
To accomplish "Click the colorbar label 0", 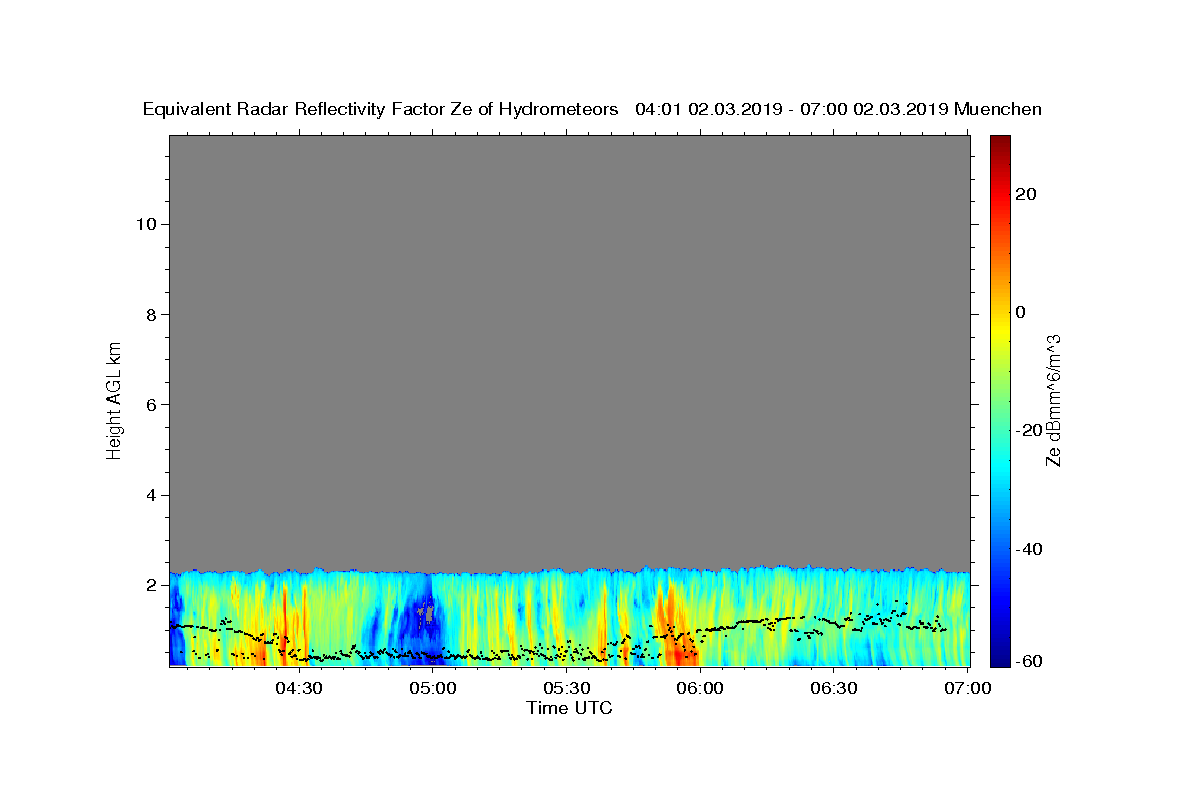I will click(x=1020, y=312).
